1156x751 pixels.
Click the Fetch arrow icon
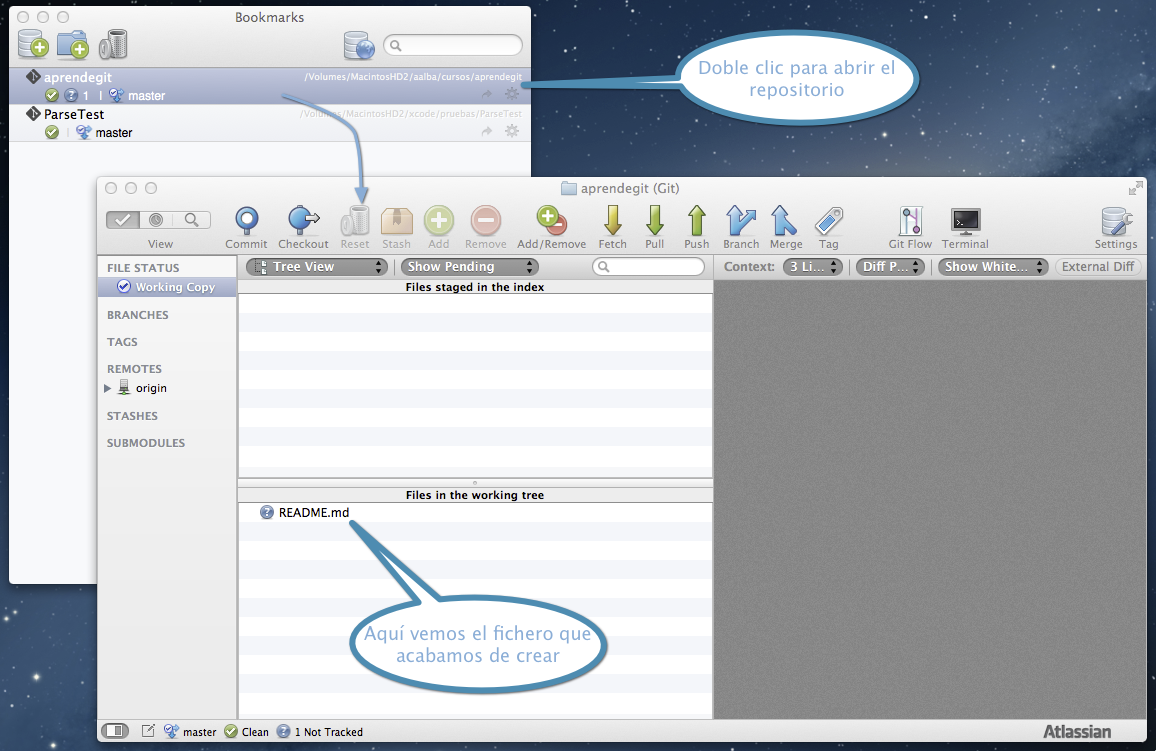pos(612,221)
